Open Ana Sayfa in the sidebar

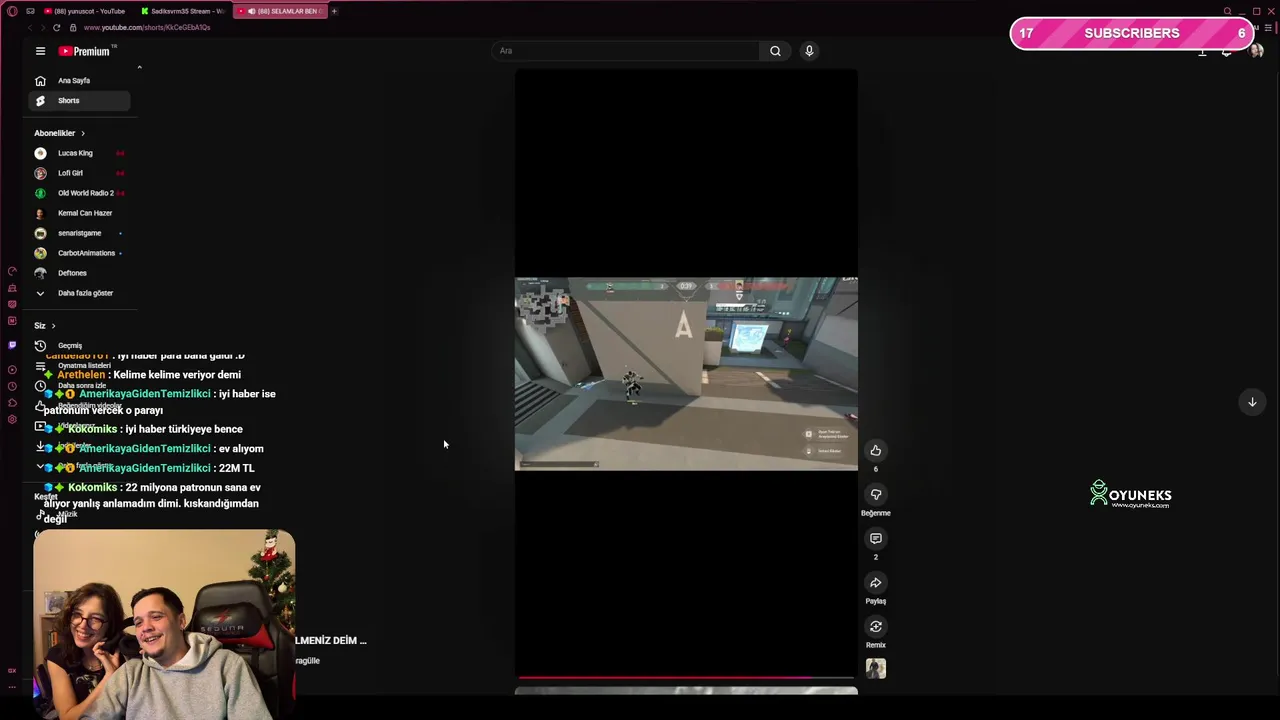click(79, 80)
